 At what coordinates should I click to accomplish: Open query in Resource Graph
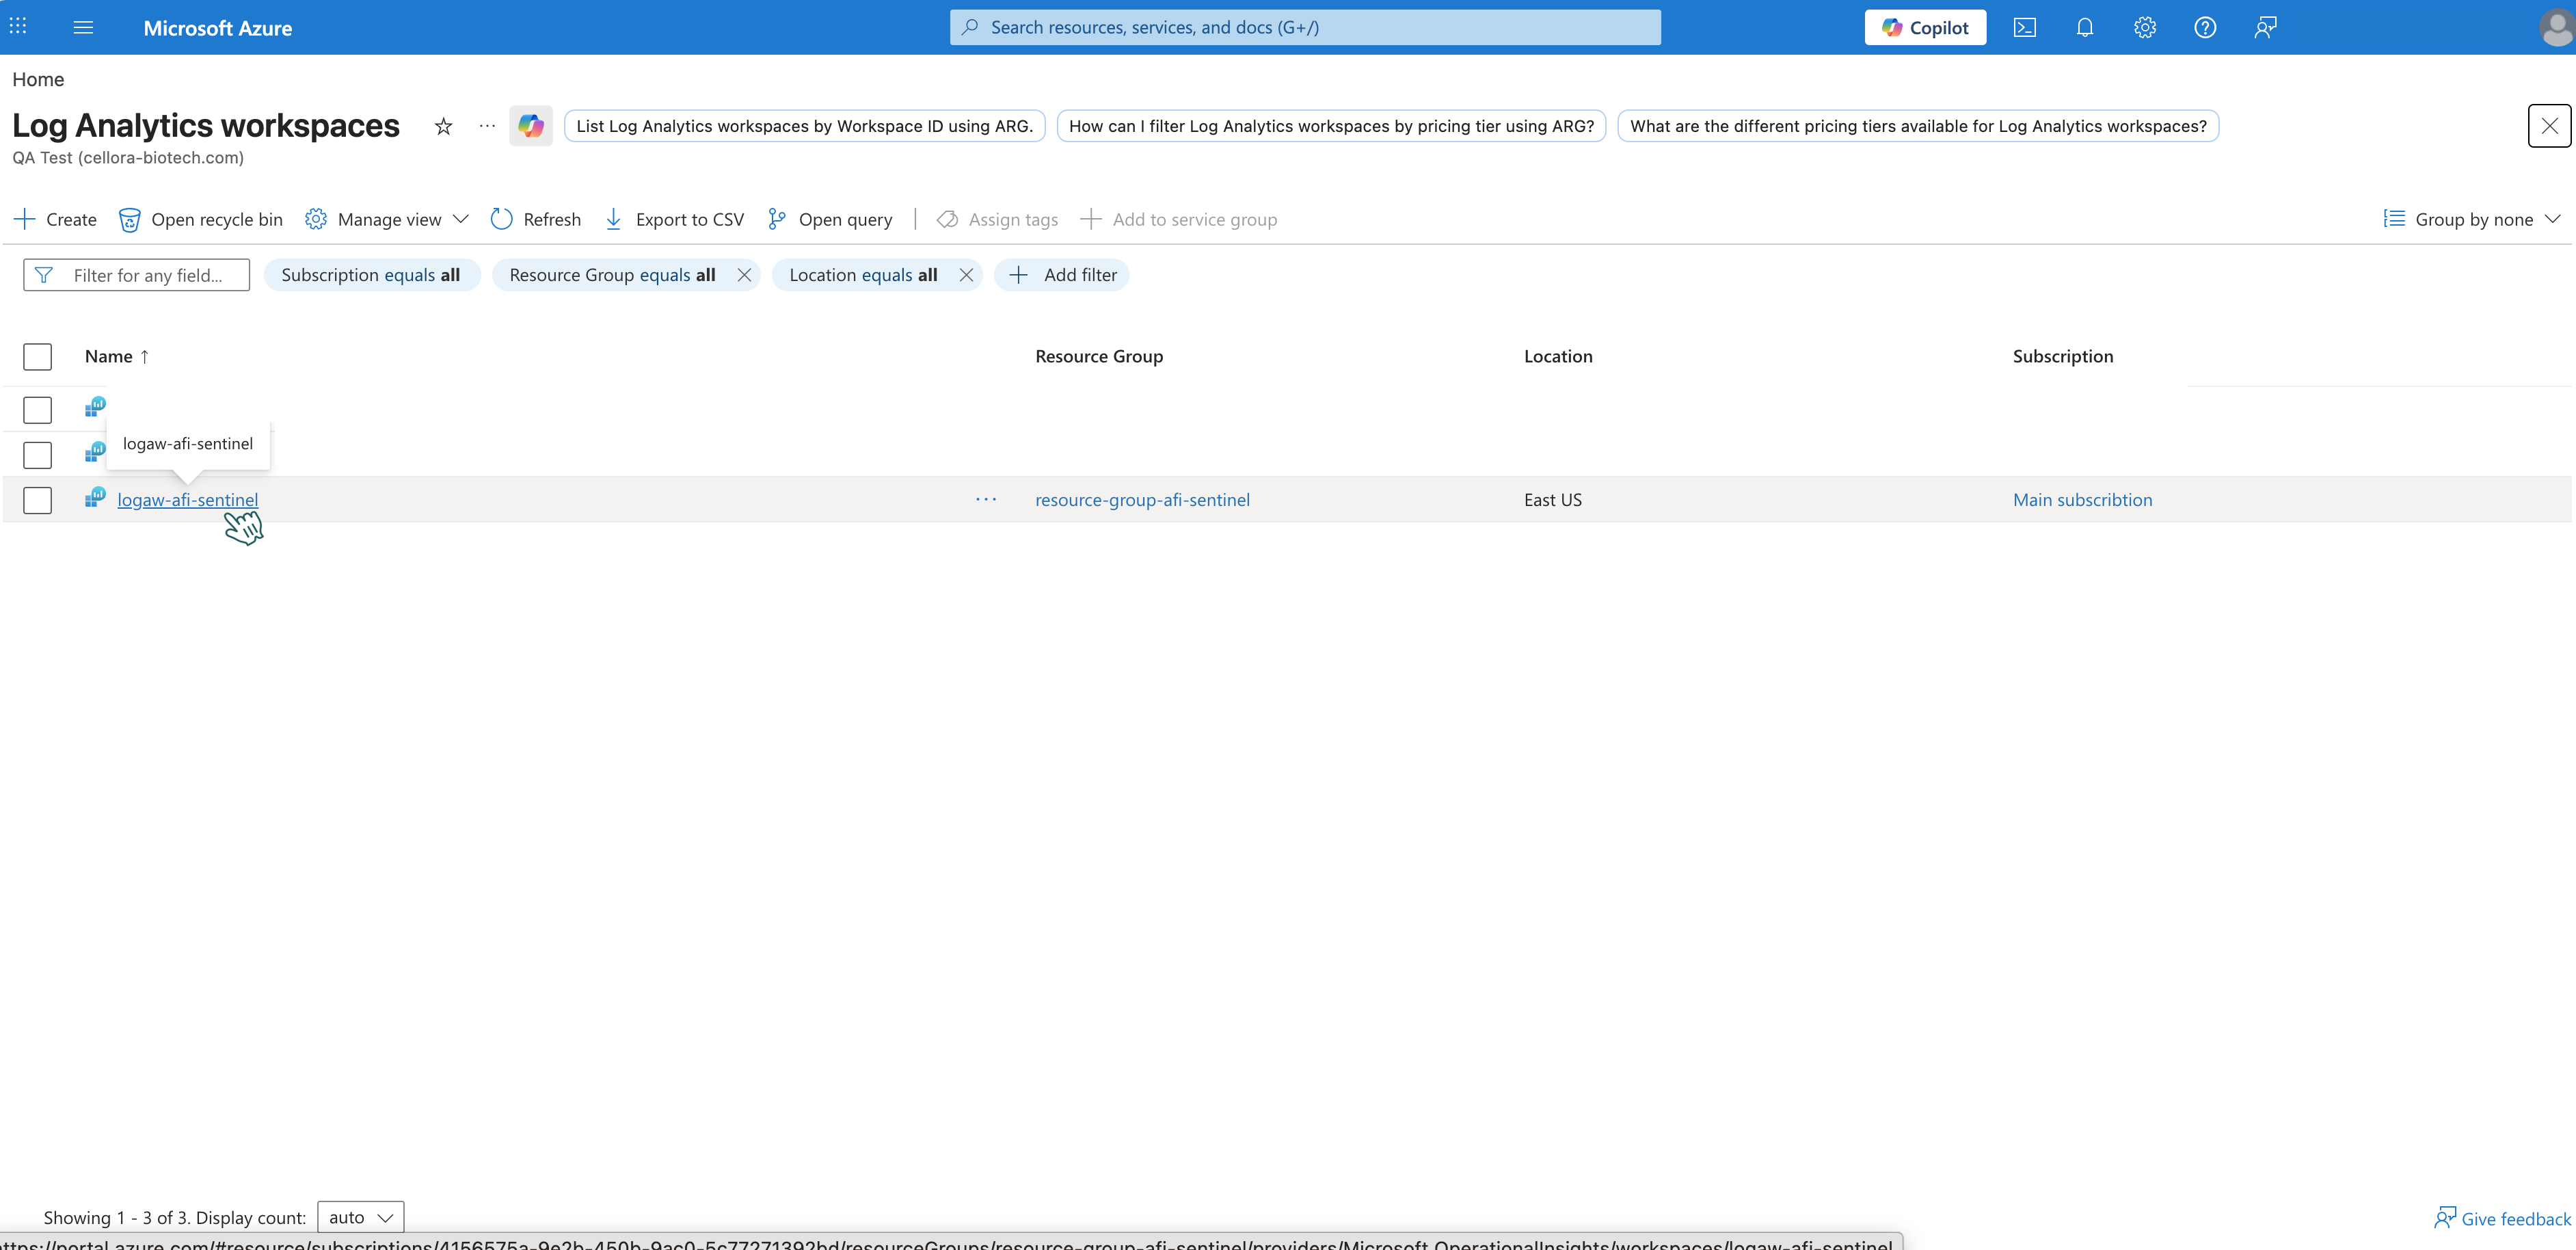[829, 219]
